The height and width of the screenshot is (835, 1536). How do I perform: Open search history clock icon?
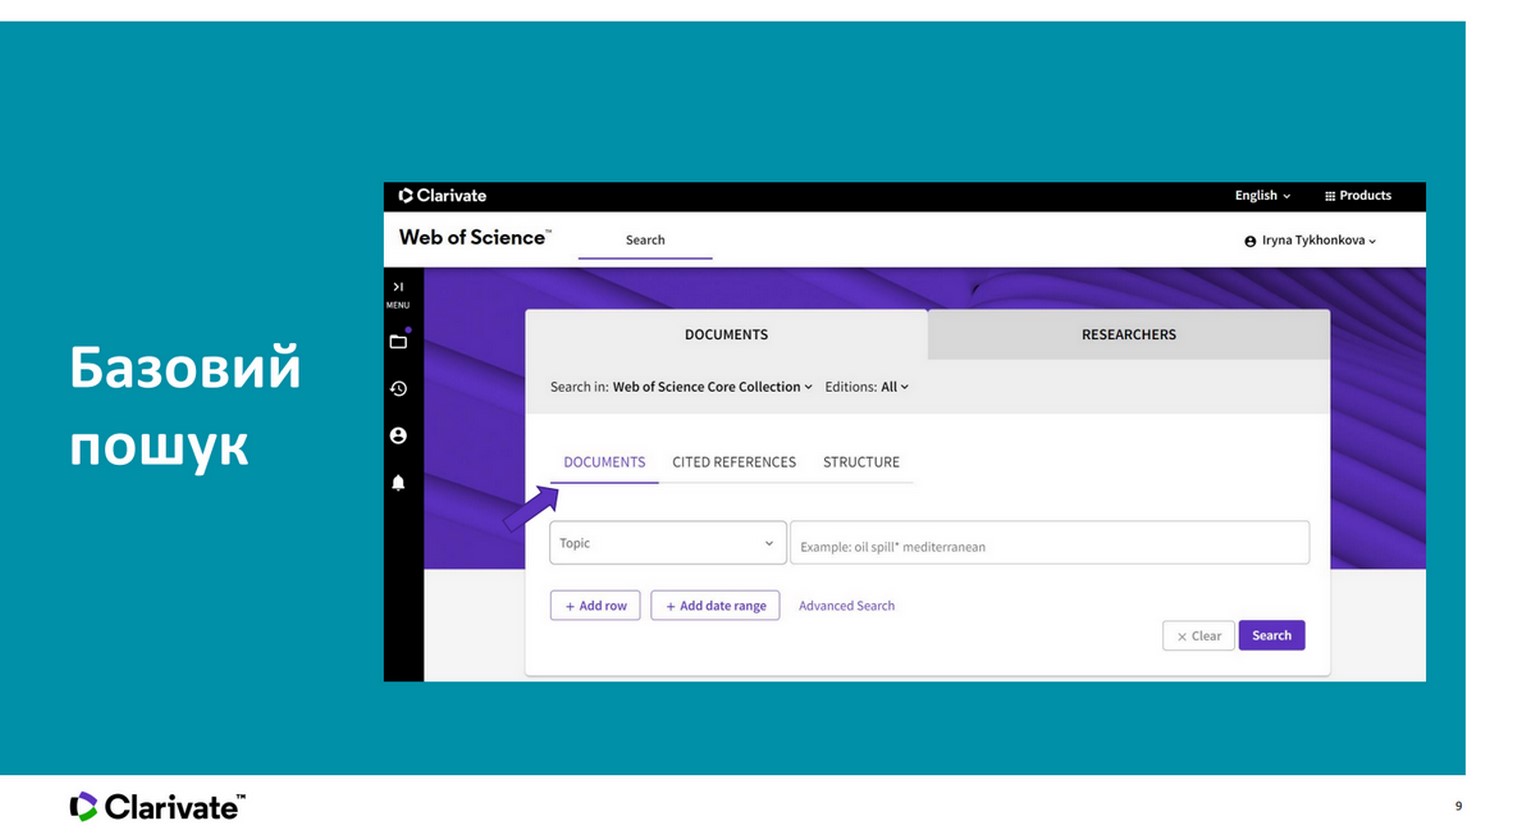point(398,389)
